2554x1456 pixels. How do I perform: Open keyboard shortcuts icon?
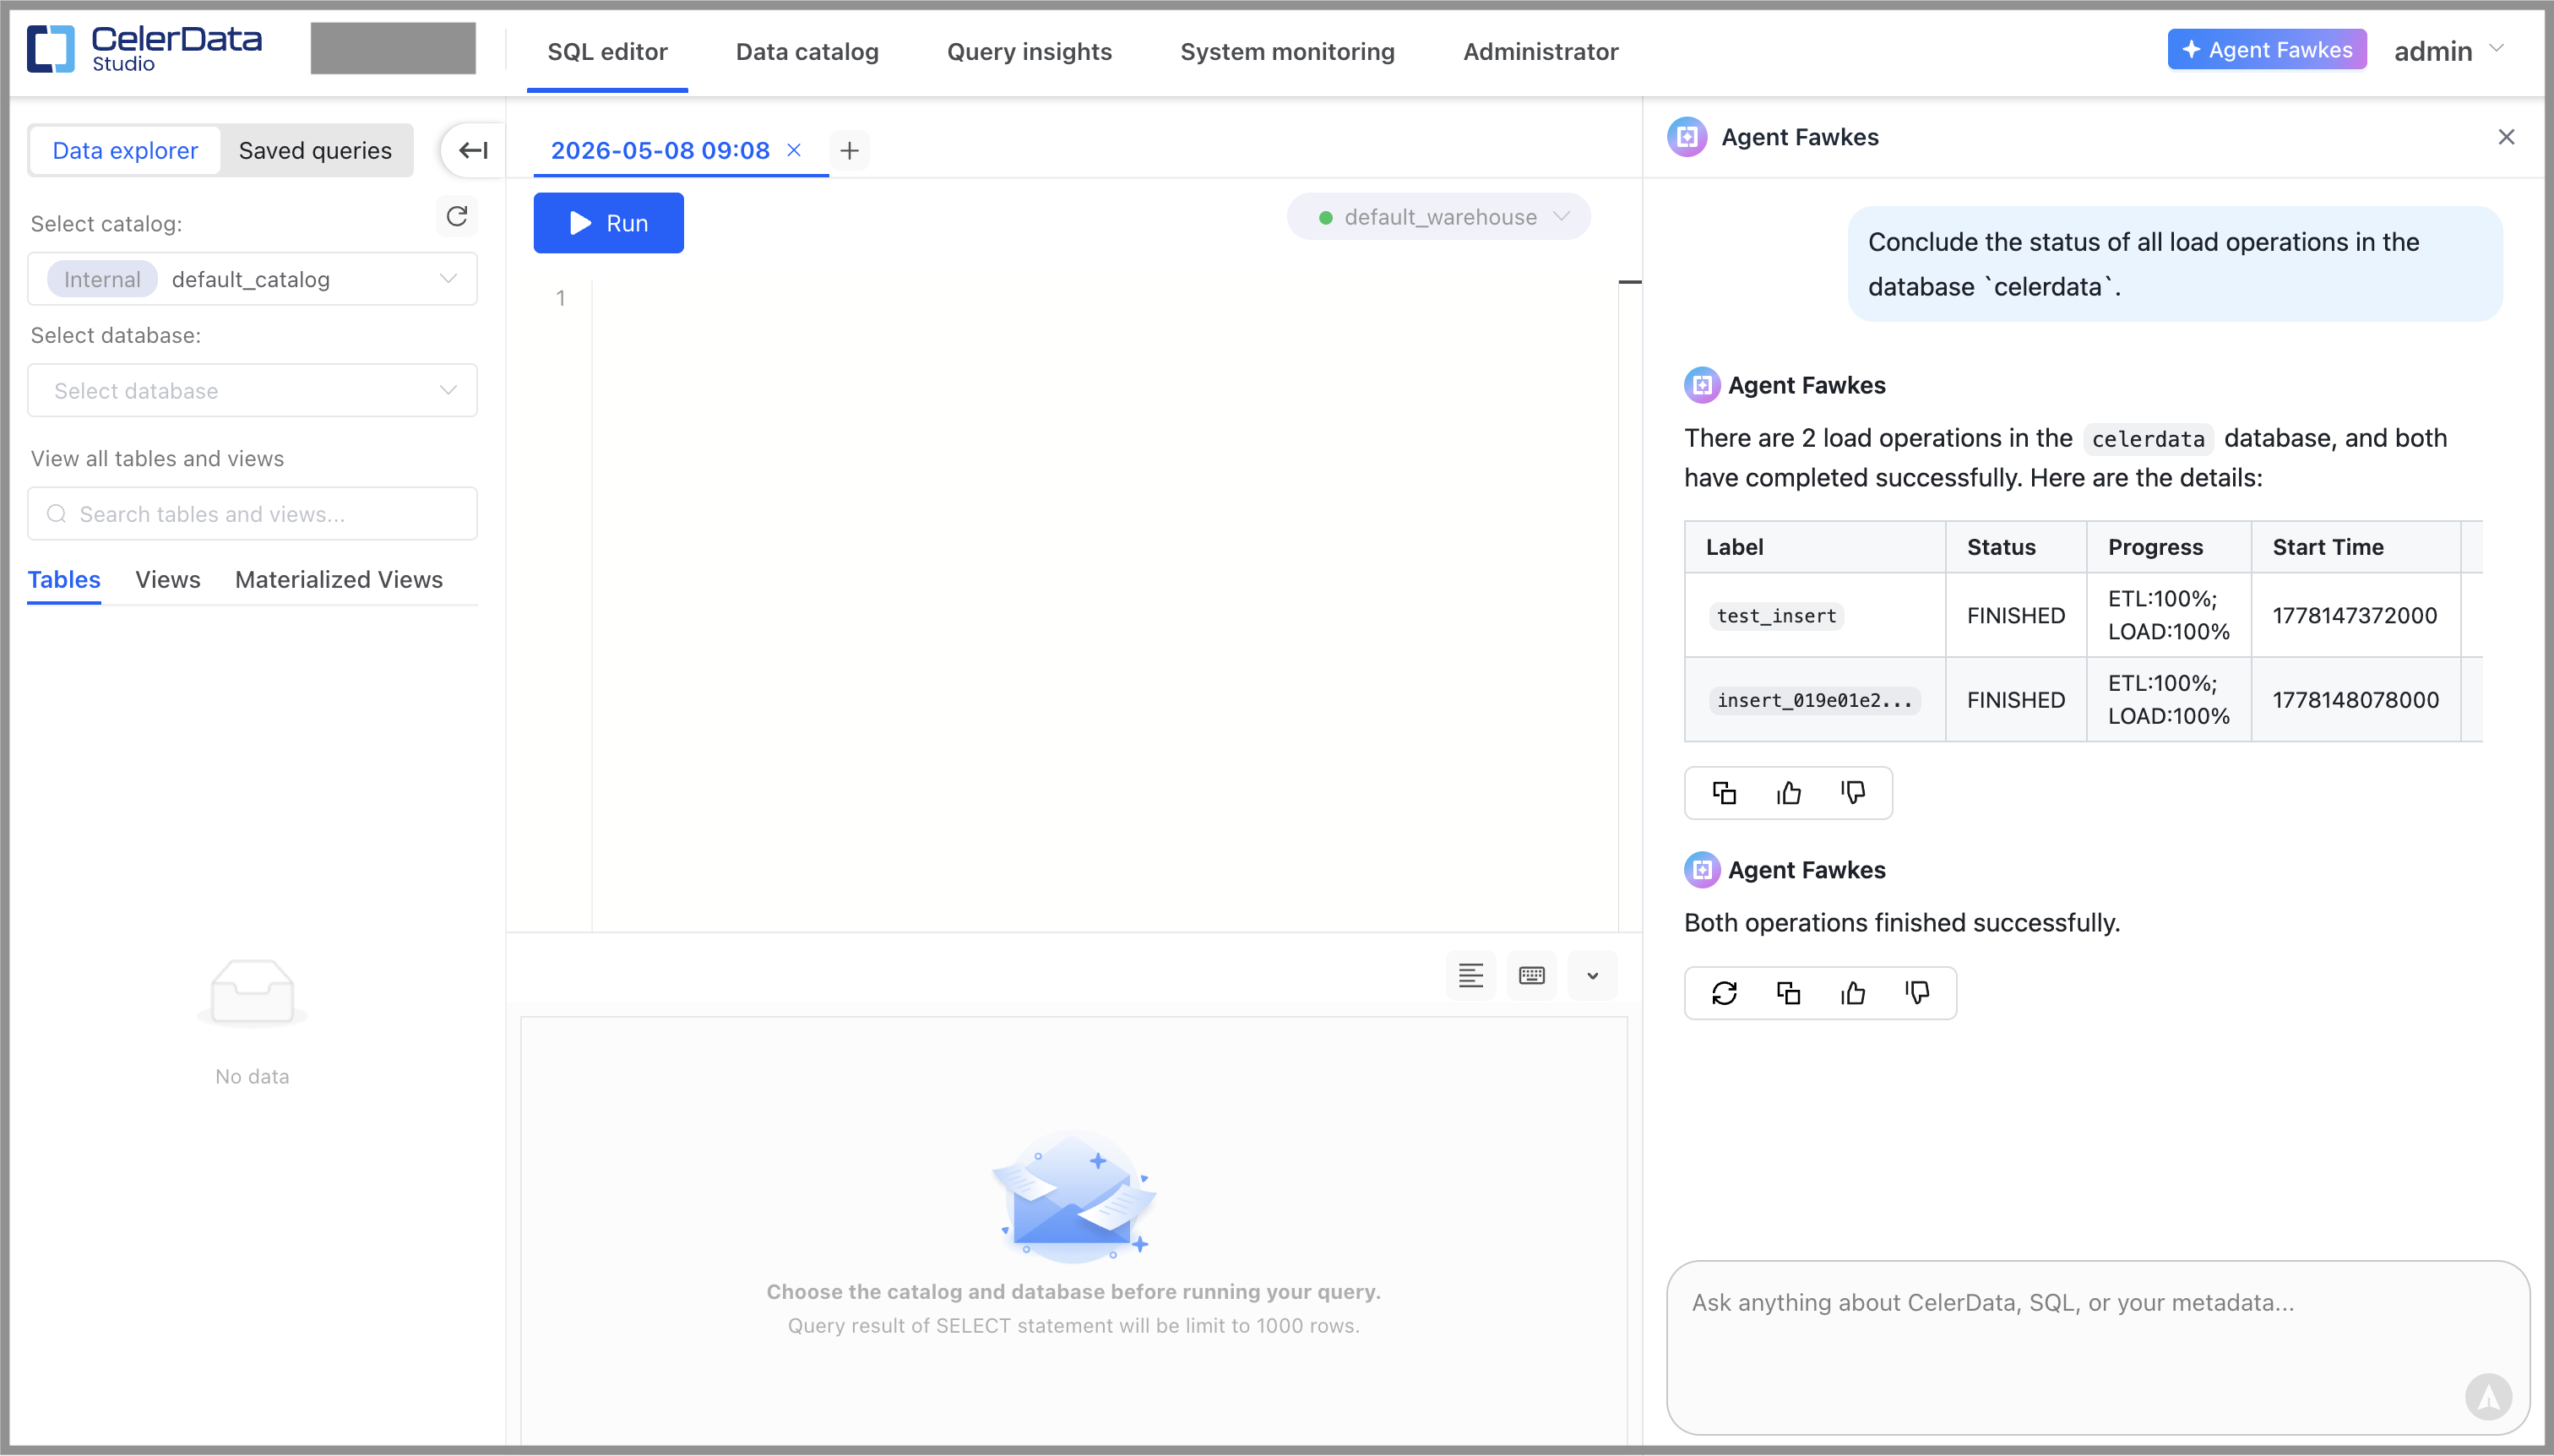1531,975
